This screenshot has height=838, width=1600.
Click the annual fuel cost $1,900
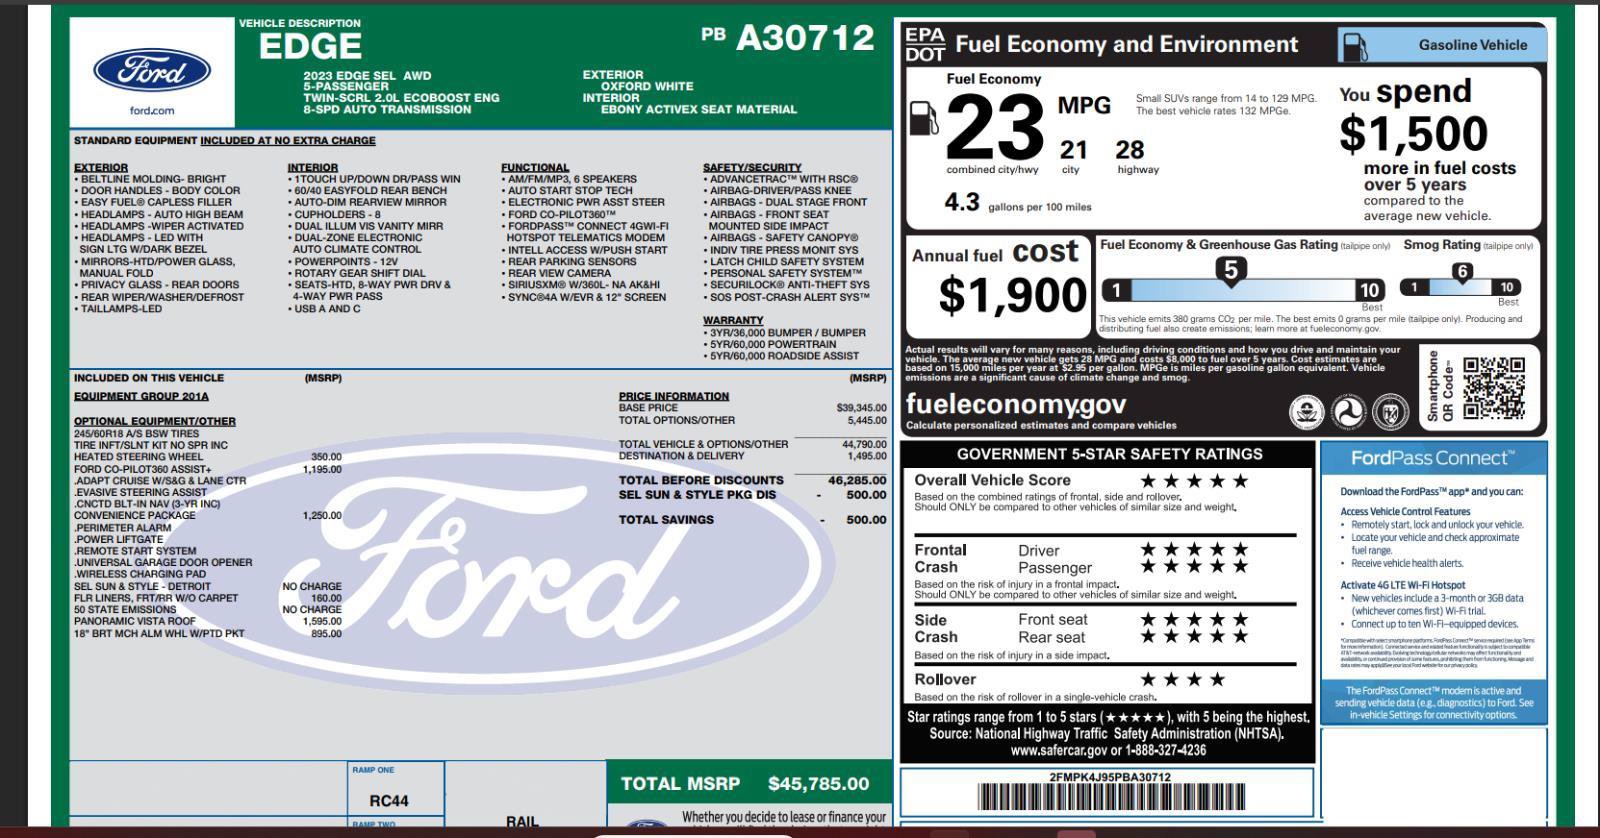click(x=1012, y=295)
